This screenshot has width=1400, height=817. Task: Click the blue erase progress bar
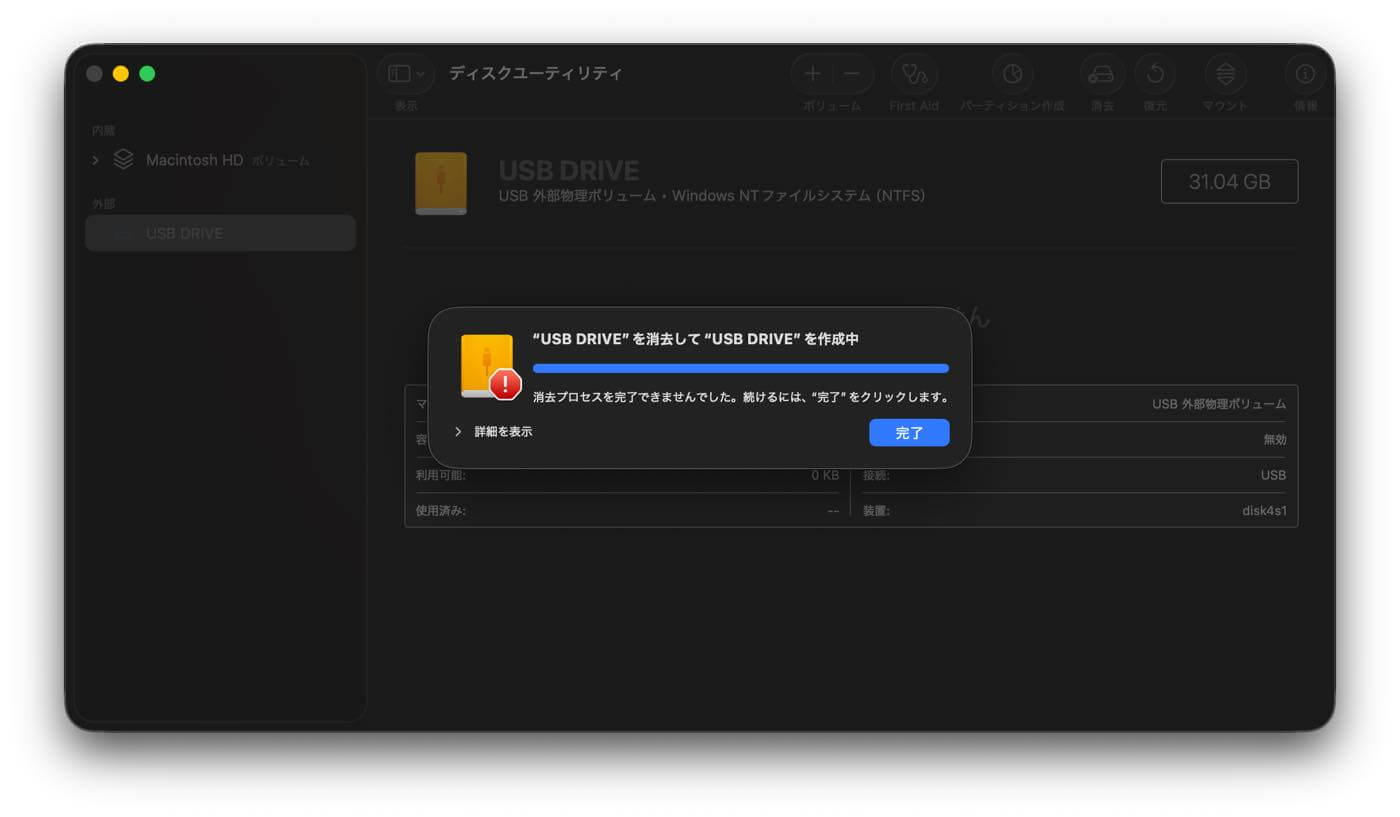click(740, 368)
